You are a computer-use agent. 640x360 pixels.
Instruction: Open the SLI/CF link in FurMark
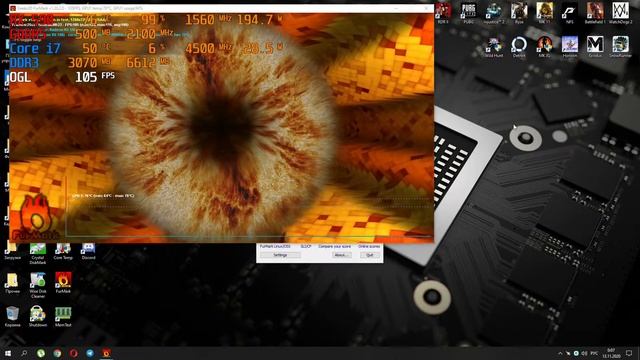[306, 247]
